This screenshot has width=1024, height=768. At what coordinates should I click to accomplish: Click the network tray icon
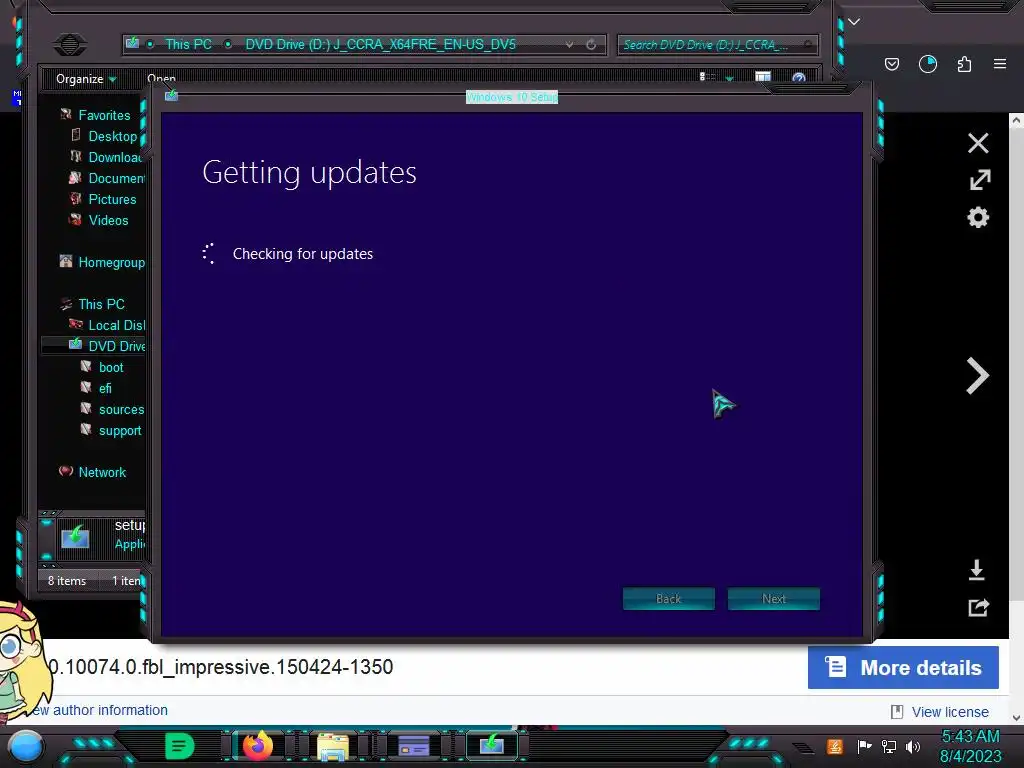[888, 746]
